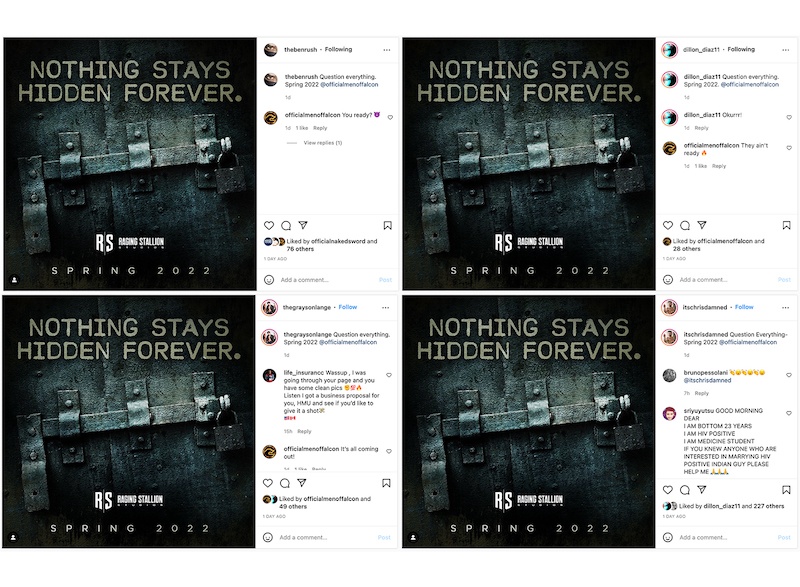800x587 pixels.
Task: Like dillon_diaz11's 'Okurrr!' comment
Action: 789,117
